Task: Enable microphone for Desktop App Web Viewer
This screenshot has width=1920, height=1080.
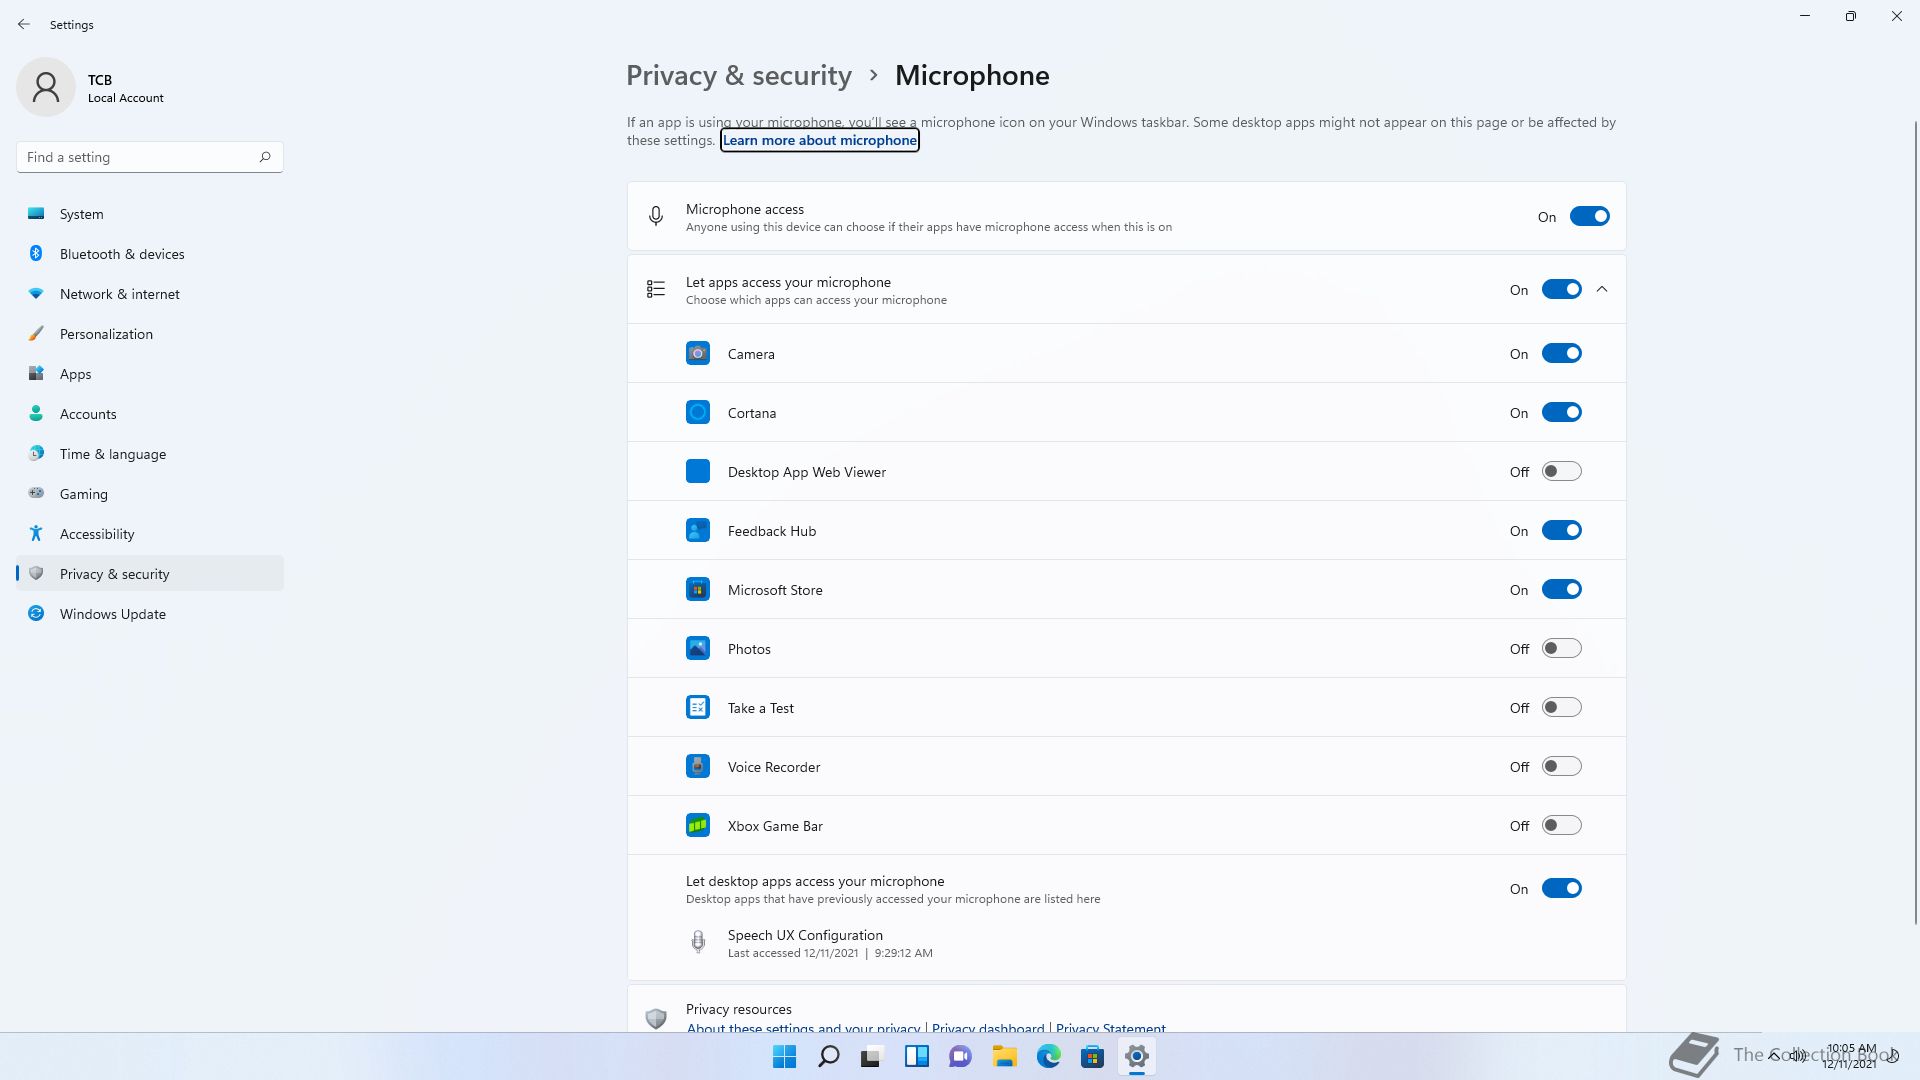Action: coord(1561,471)
